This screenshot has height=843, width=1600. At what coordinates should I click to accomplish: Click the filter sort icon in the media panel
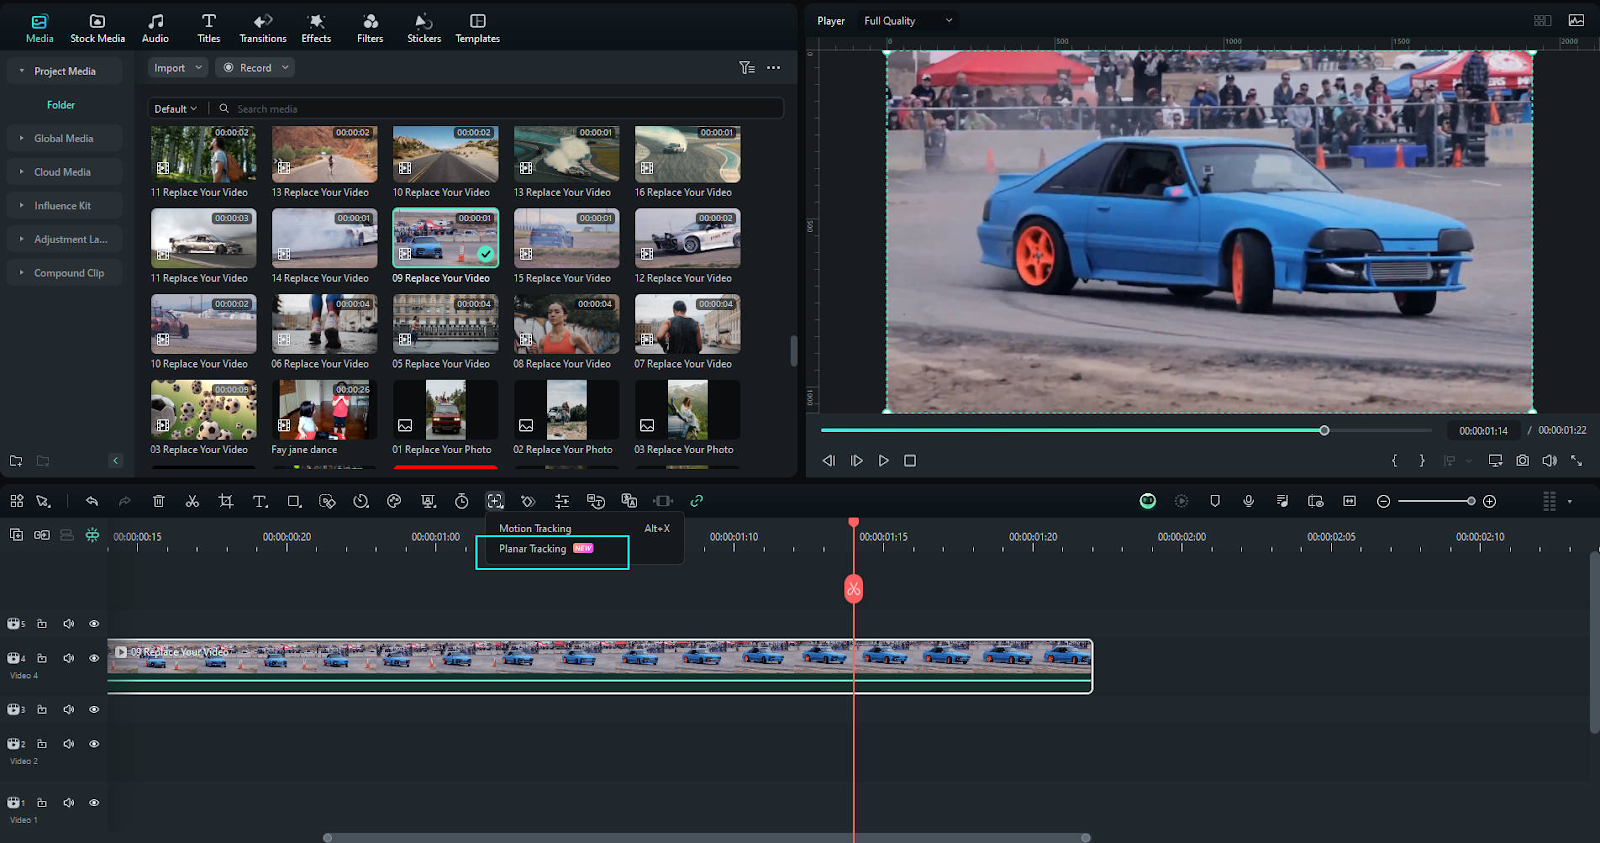click(x=747, y=68)
